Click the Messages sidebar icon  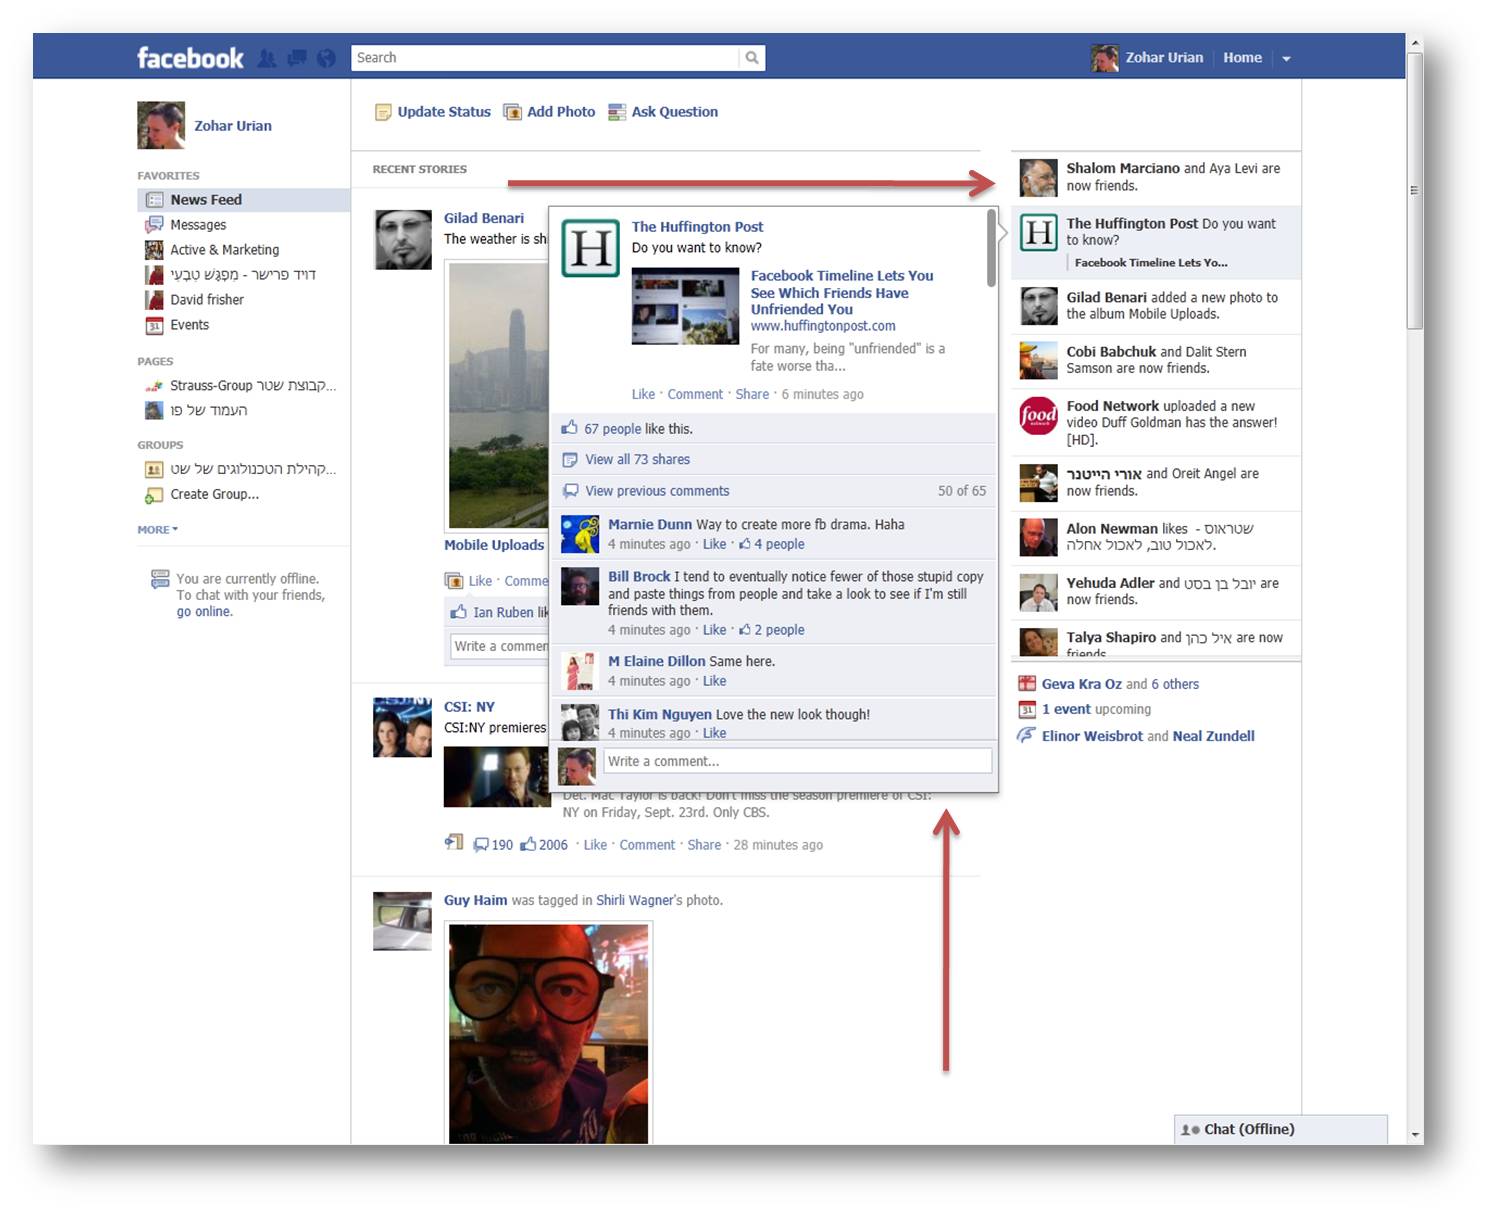click(154, 225)
